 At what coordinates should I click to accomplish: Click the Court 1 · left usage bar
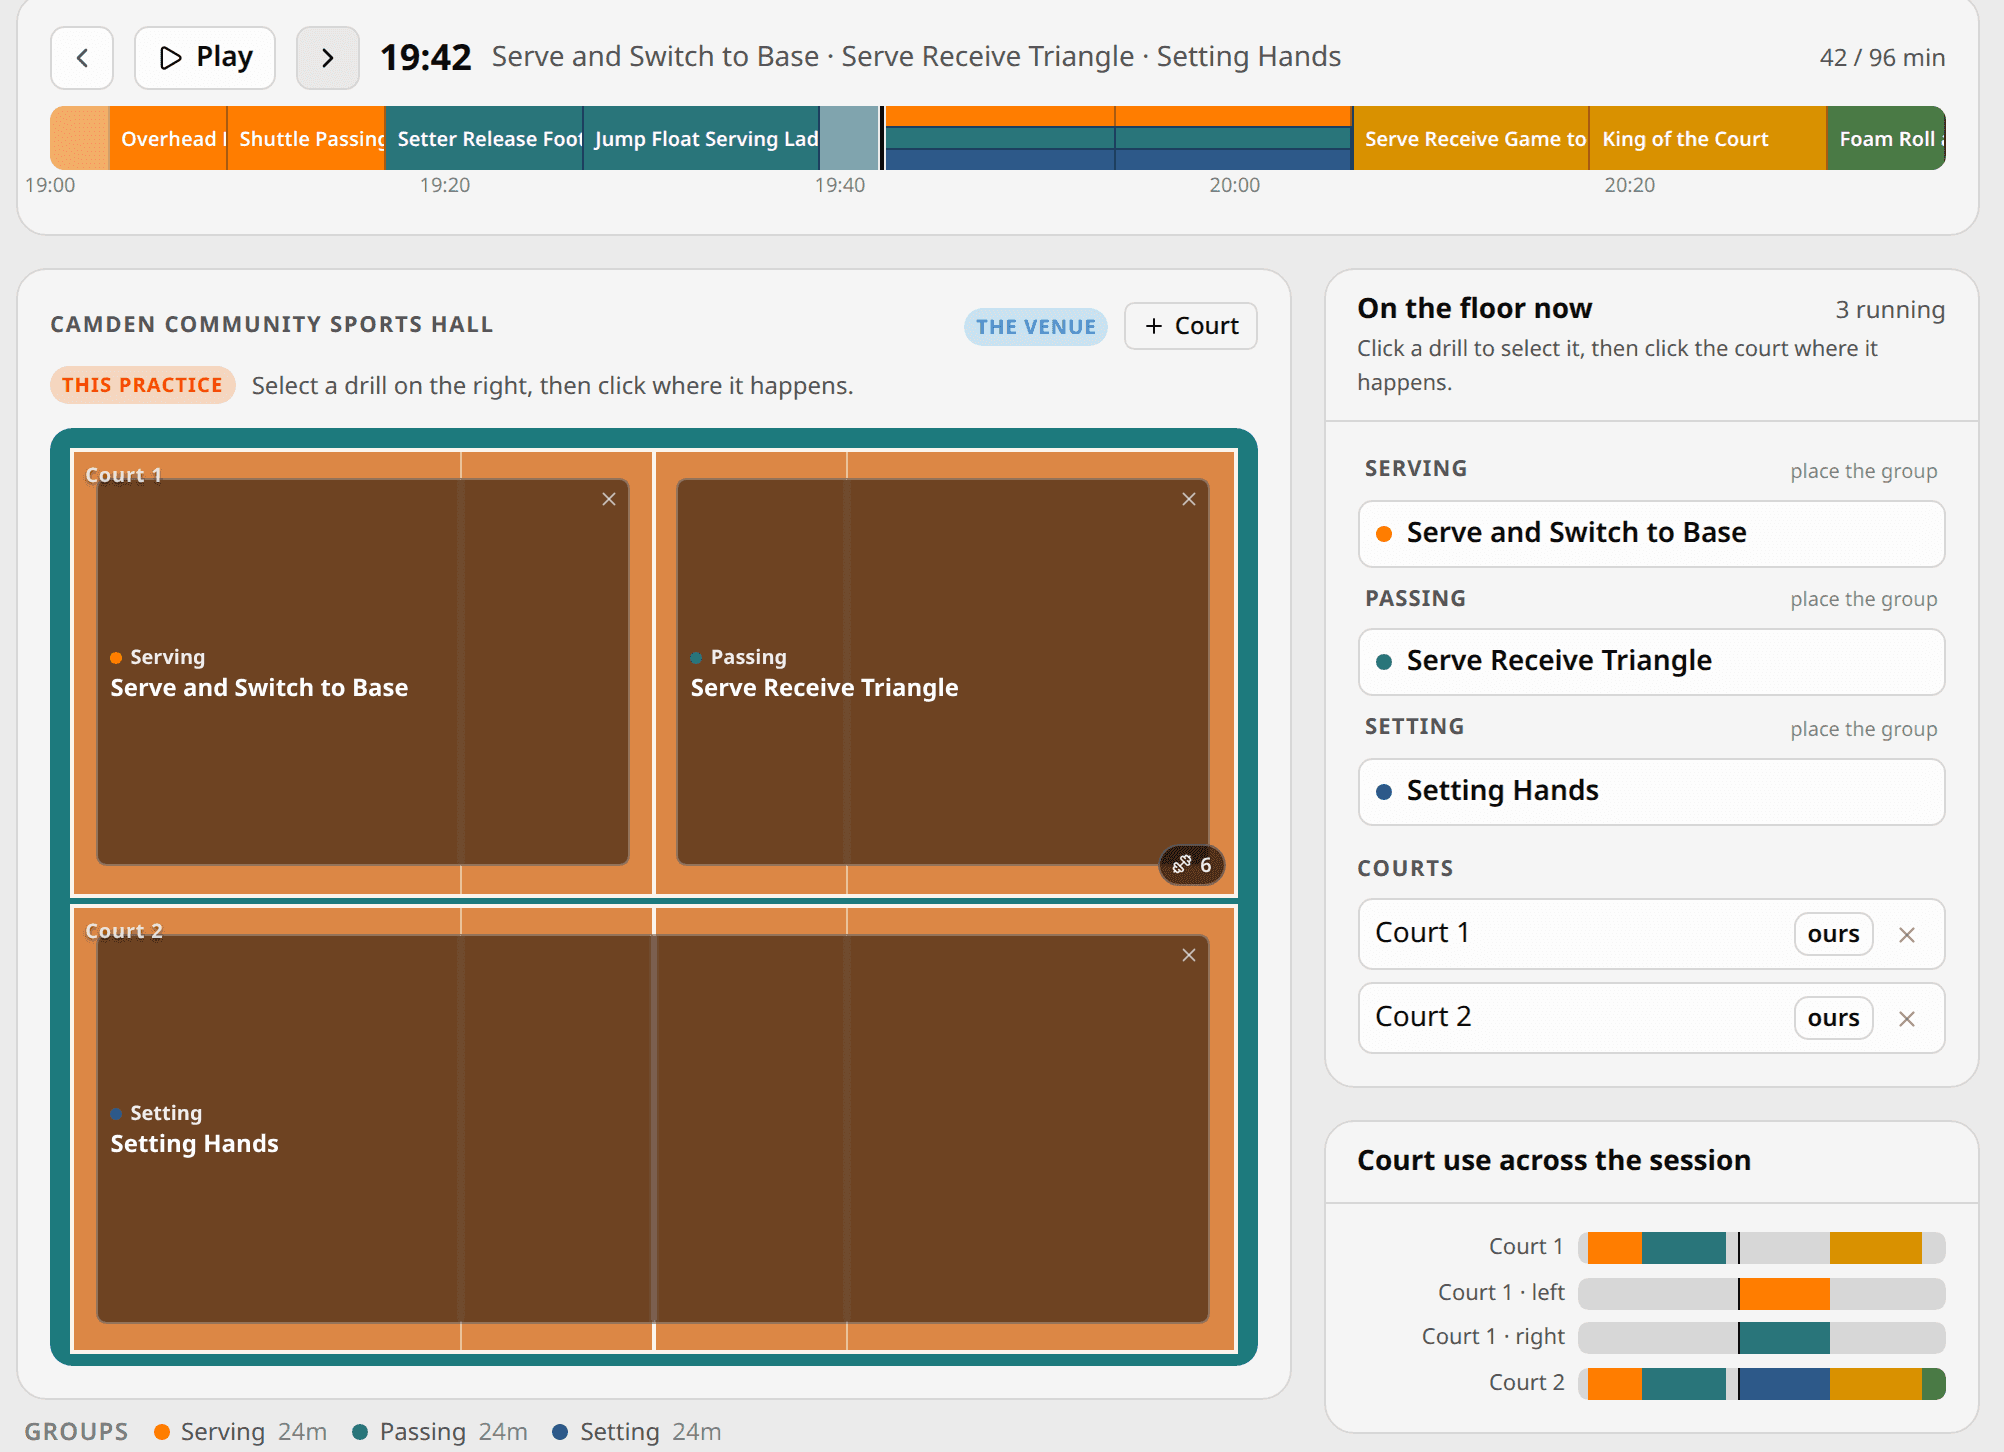tap(1762, 1293)
